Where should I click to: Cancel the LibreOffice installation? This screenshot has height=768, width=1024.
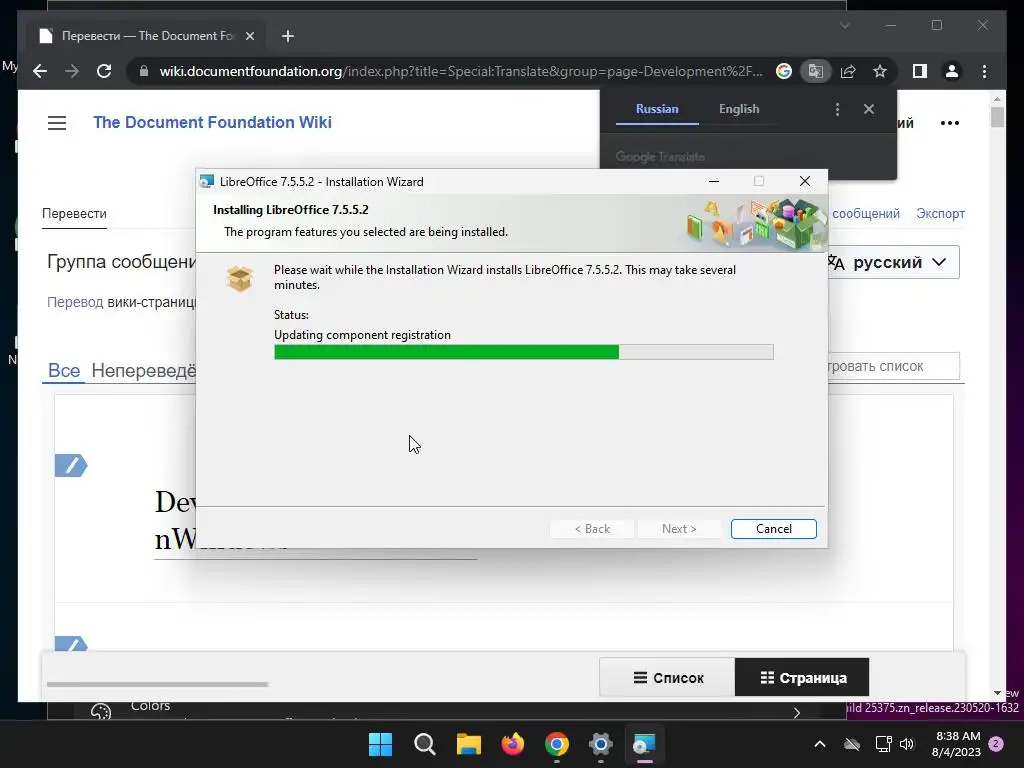[773, 528]
